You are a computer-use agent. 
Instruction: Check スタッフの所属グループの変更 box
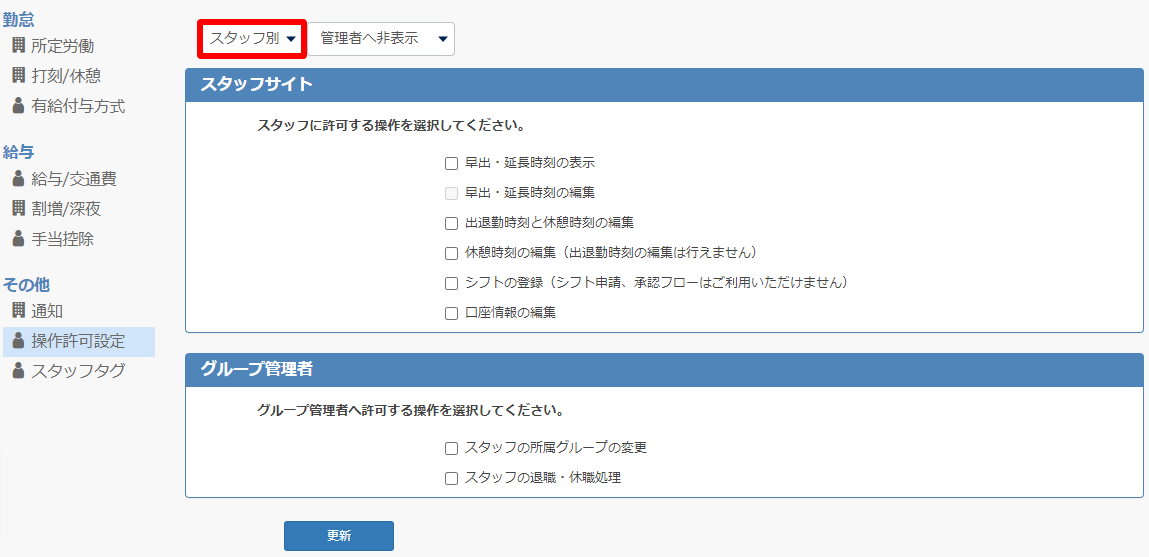[x=451, y=448]
